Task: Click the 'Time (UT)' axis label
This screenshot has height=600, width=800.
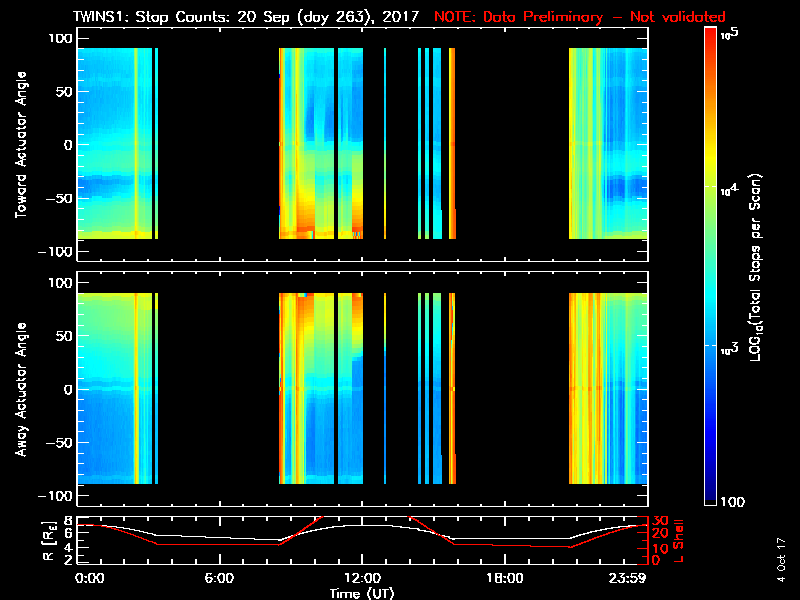Action: [362, 593]
